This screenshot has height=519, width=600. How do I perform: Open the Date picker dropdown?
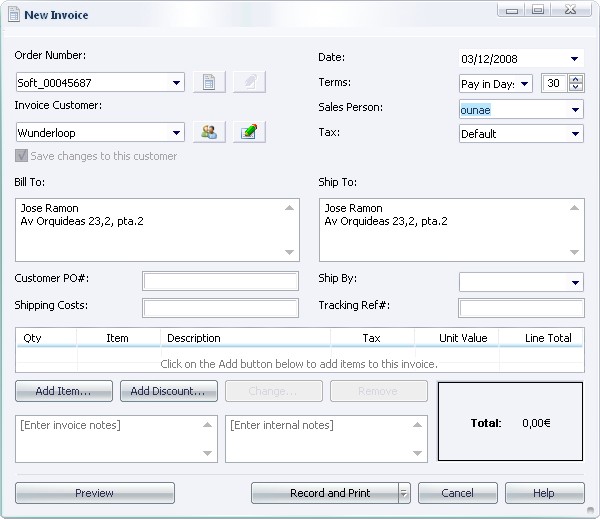574,59
